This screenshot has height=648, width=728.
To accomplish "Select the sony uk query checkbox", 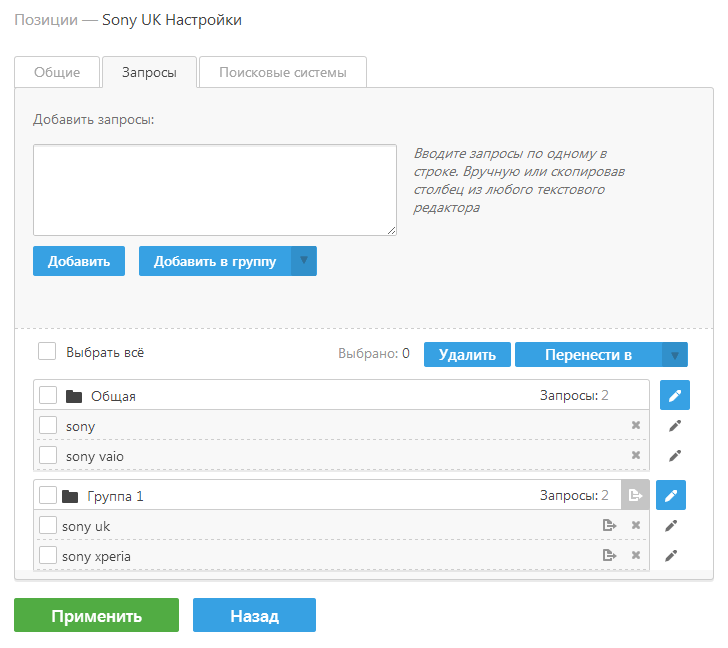I will (x=48, y=525).
